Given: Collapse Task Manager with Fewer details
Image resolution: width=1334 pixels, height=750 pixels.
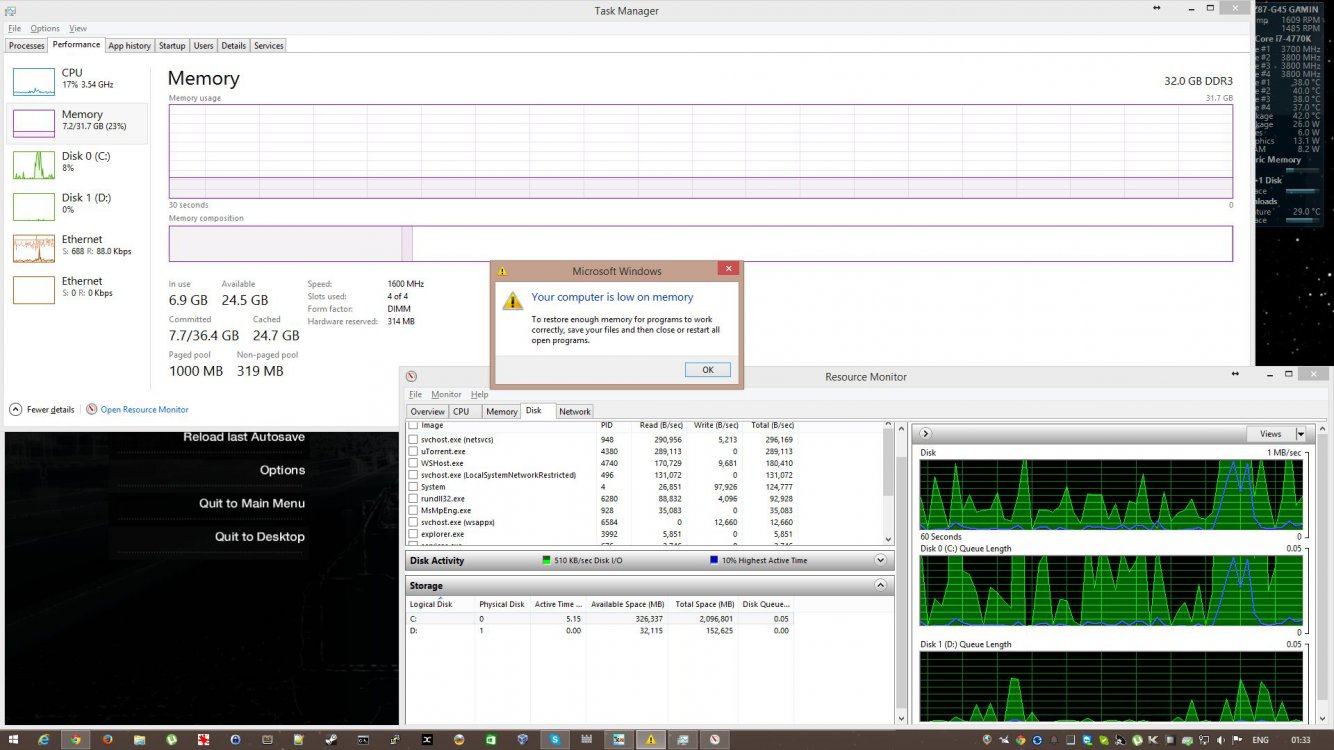Looking at the screenshot, I should click(43, 409).
